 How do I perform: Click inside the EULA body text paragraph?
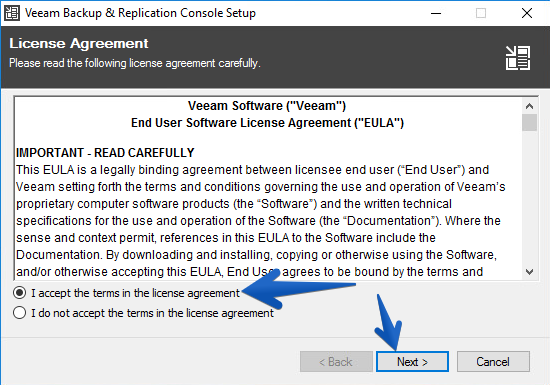[261, 221]
